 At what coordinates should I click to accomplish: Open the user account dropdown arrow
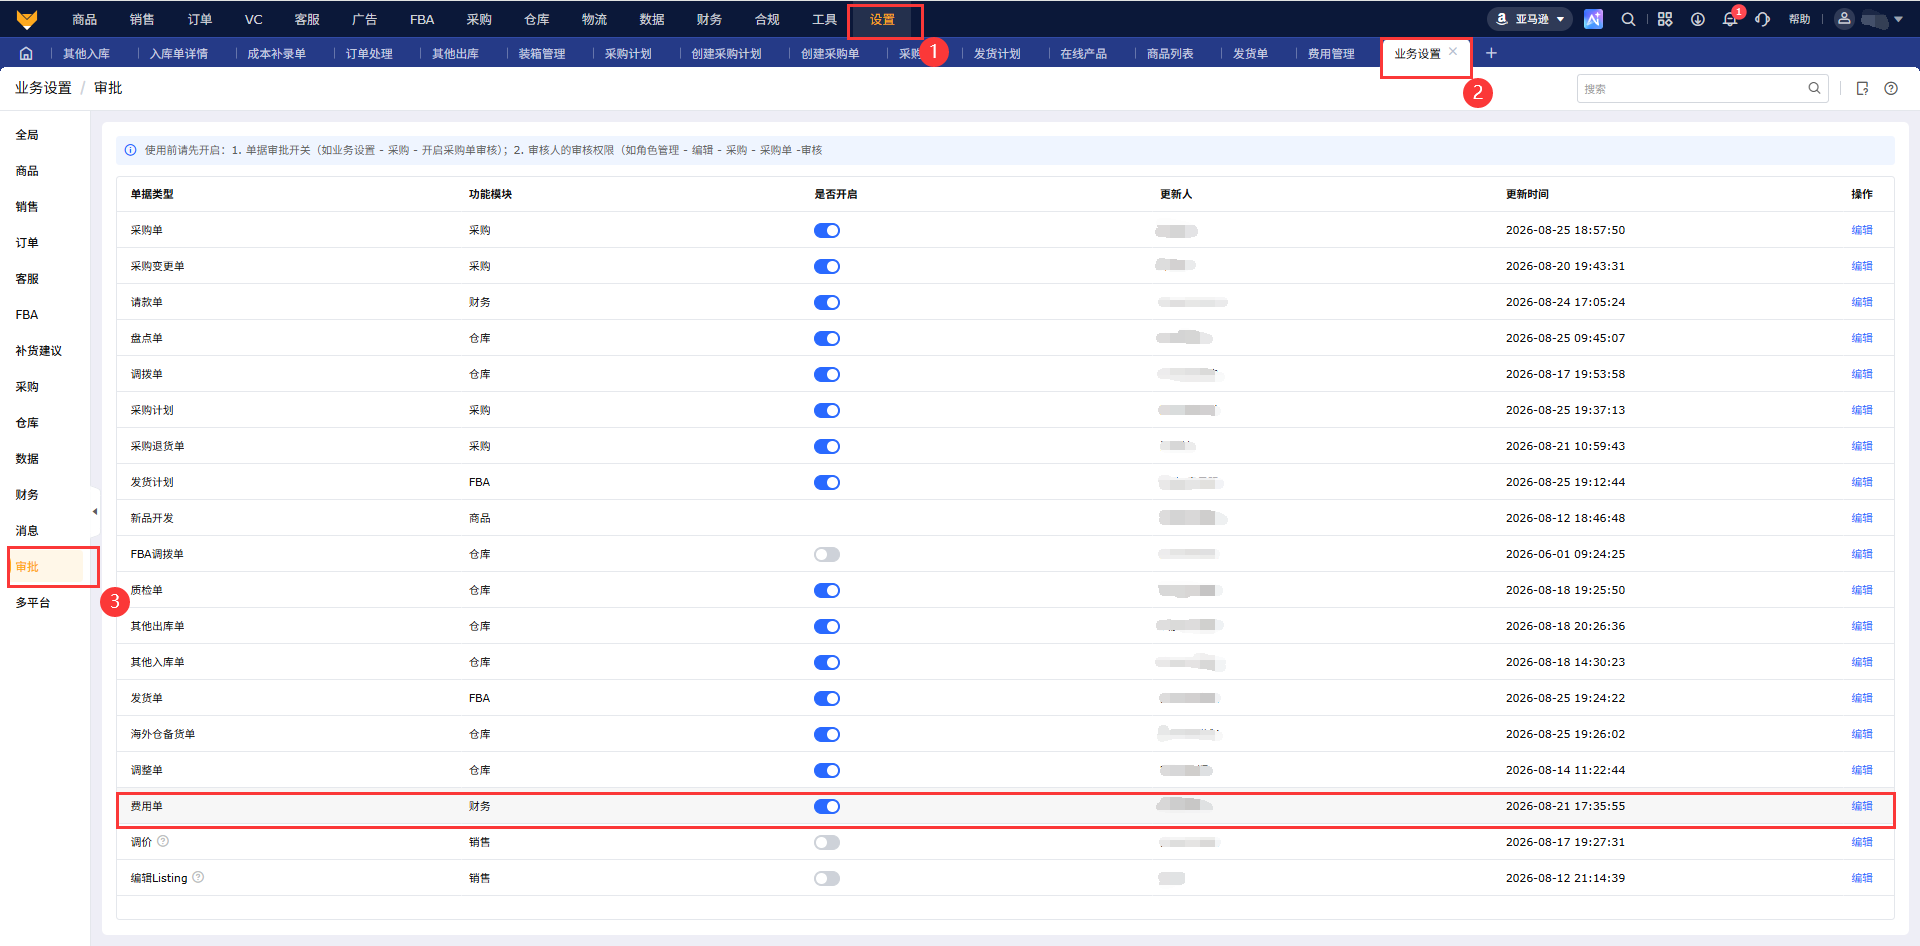point(1898,19)
